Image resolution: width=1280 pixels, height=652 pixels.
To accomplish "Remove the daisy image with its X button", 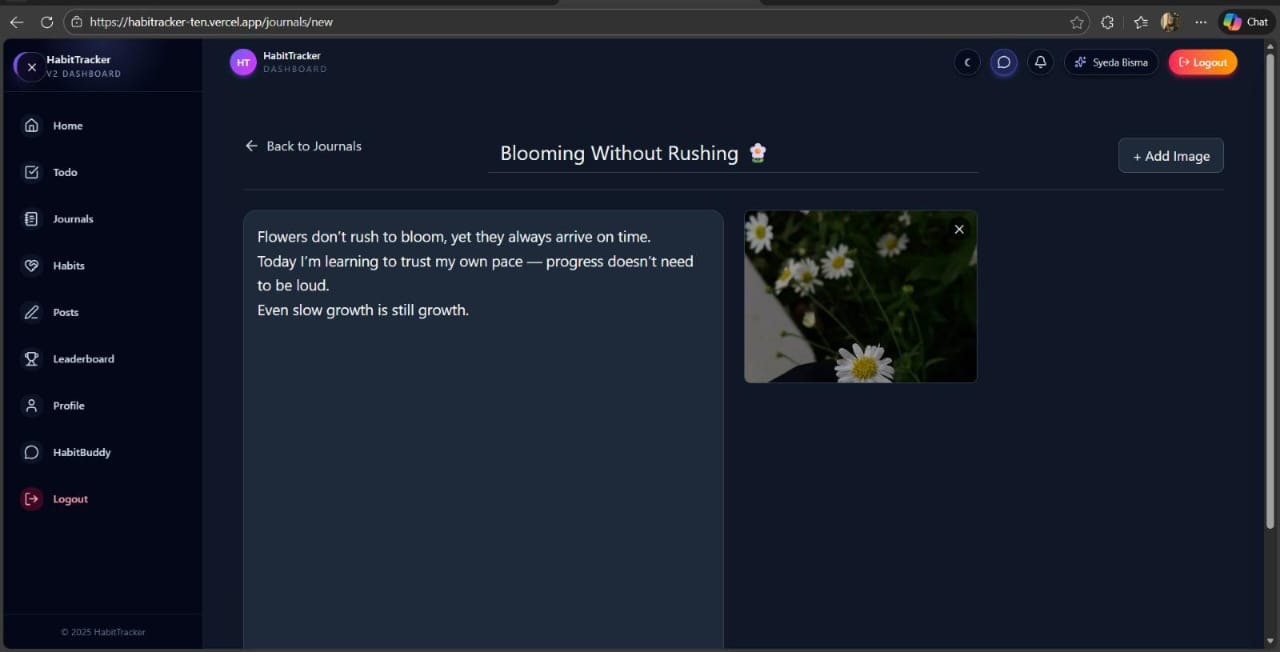I will pyautogui.click(x=959, y=229).
